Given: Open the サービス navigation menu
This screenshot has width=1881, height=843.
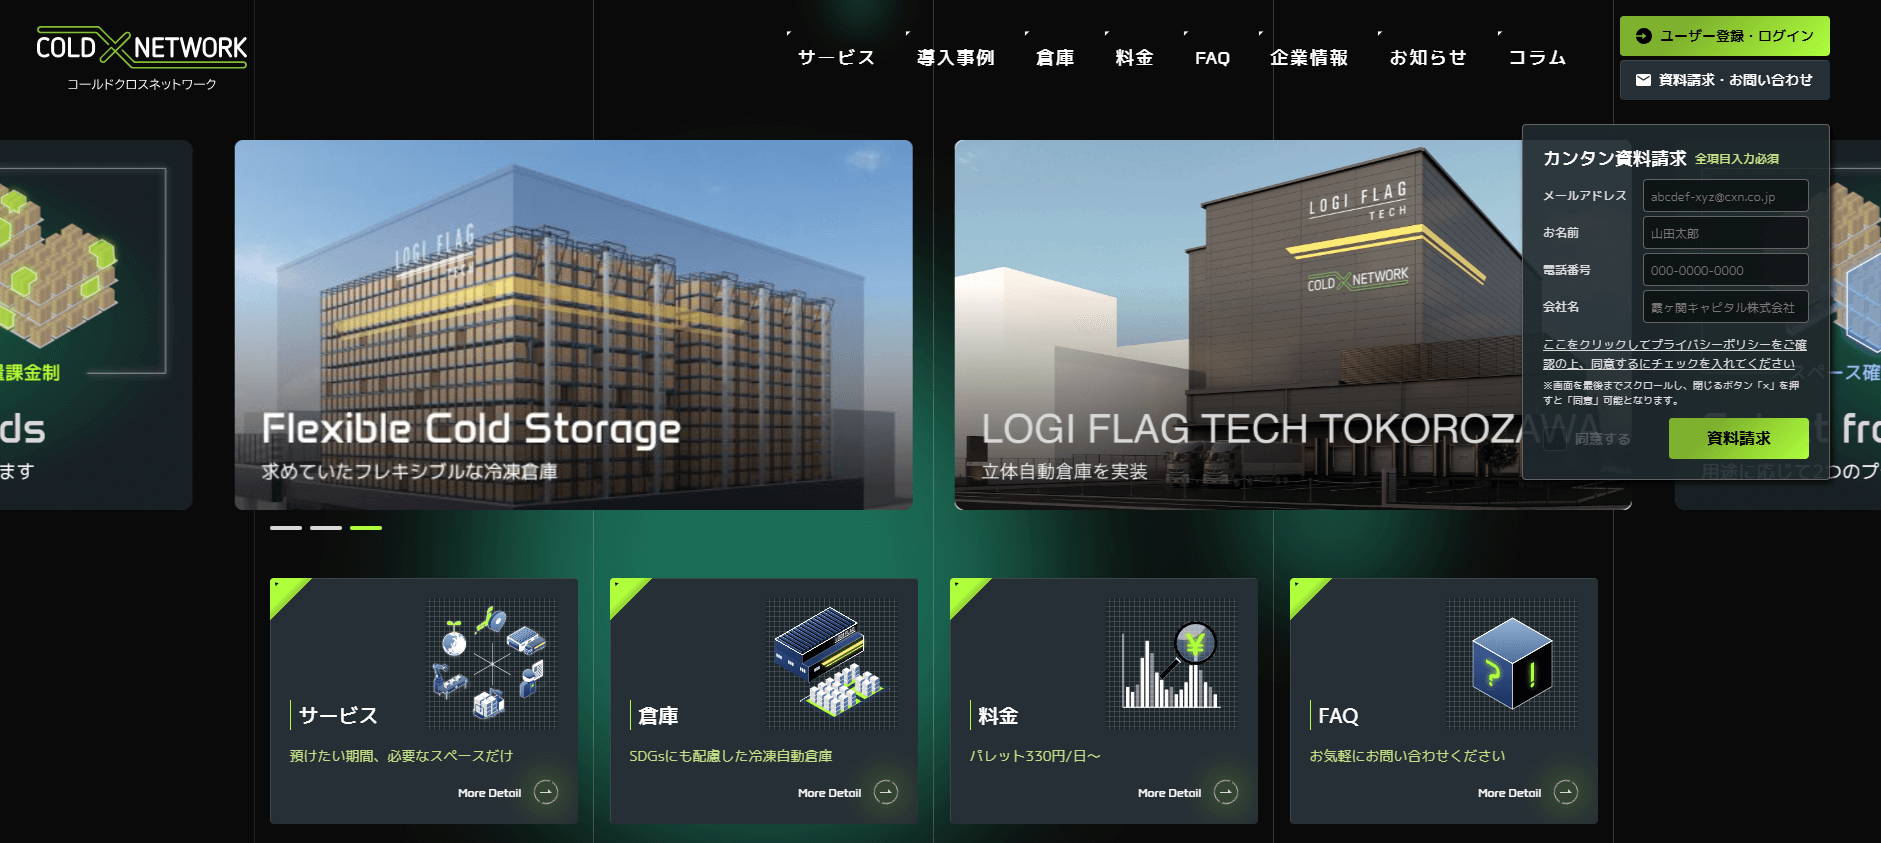Looking at the screenshot, I should point(836,58).
